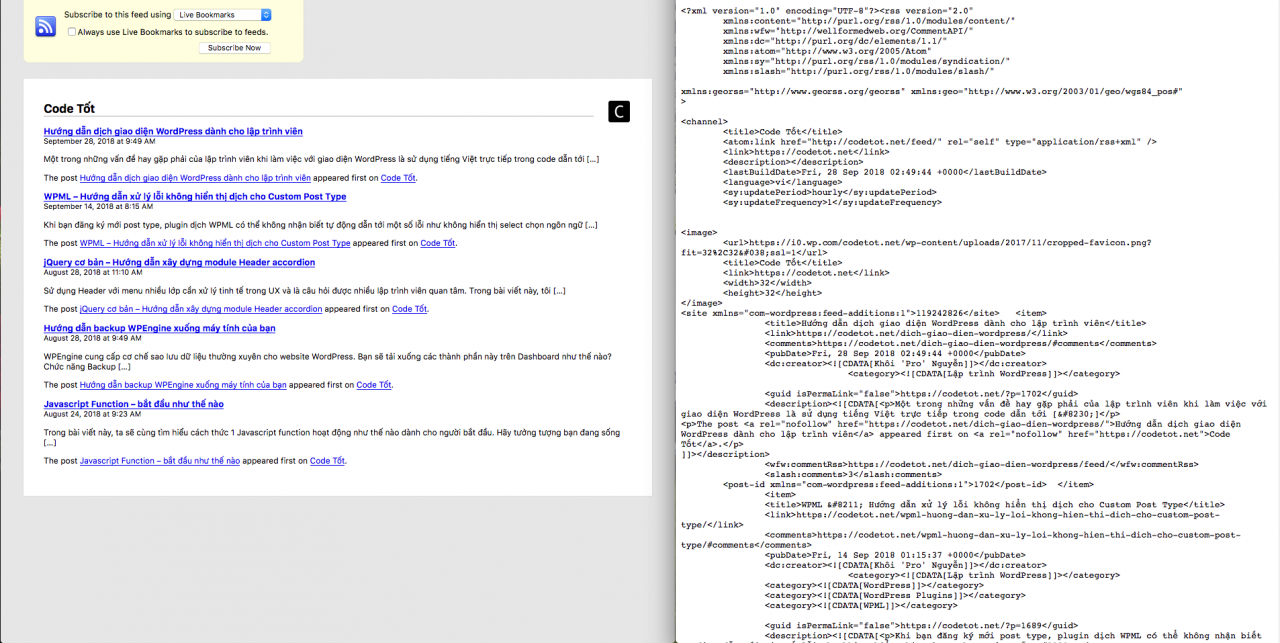Screen dimensions: 1280x643
Task: Click the '<site xmlns=...>119242826' line
Action: 840,313
